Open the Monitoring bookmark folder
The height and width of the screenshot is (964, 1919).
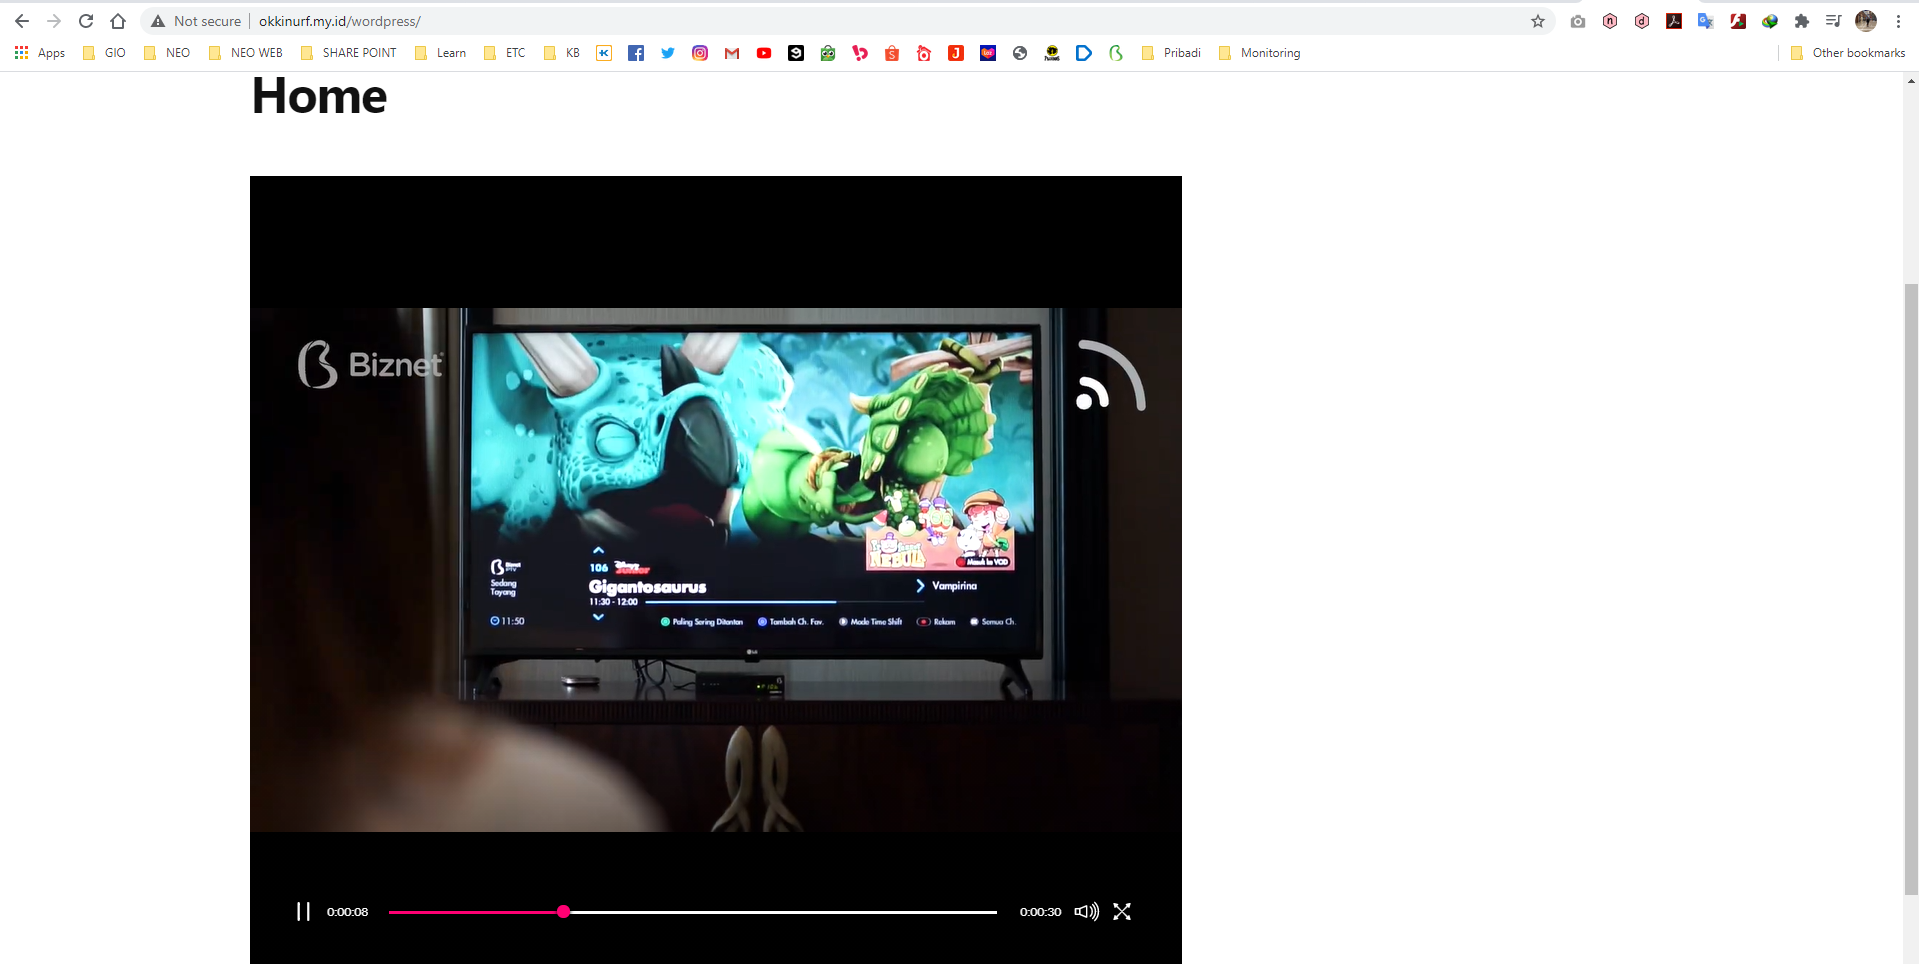[x=1259, y=53]
